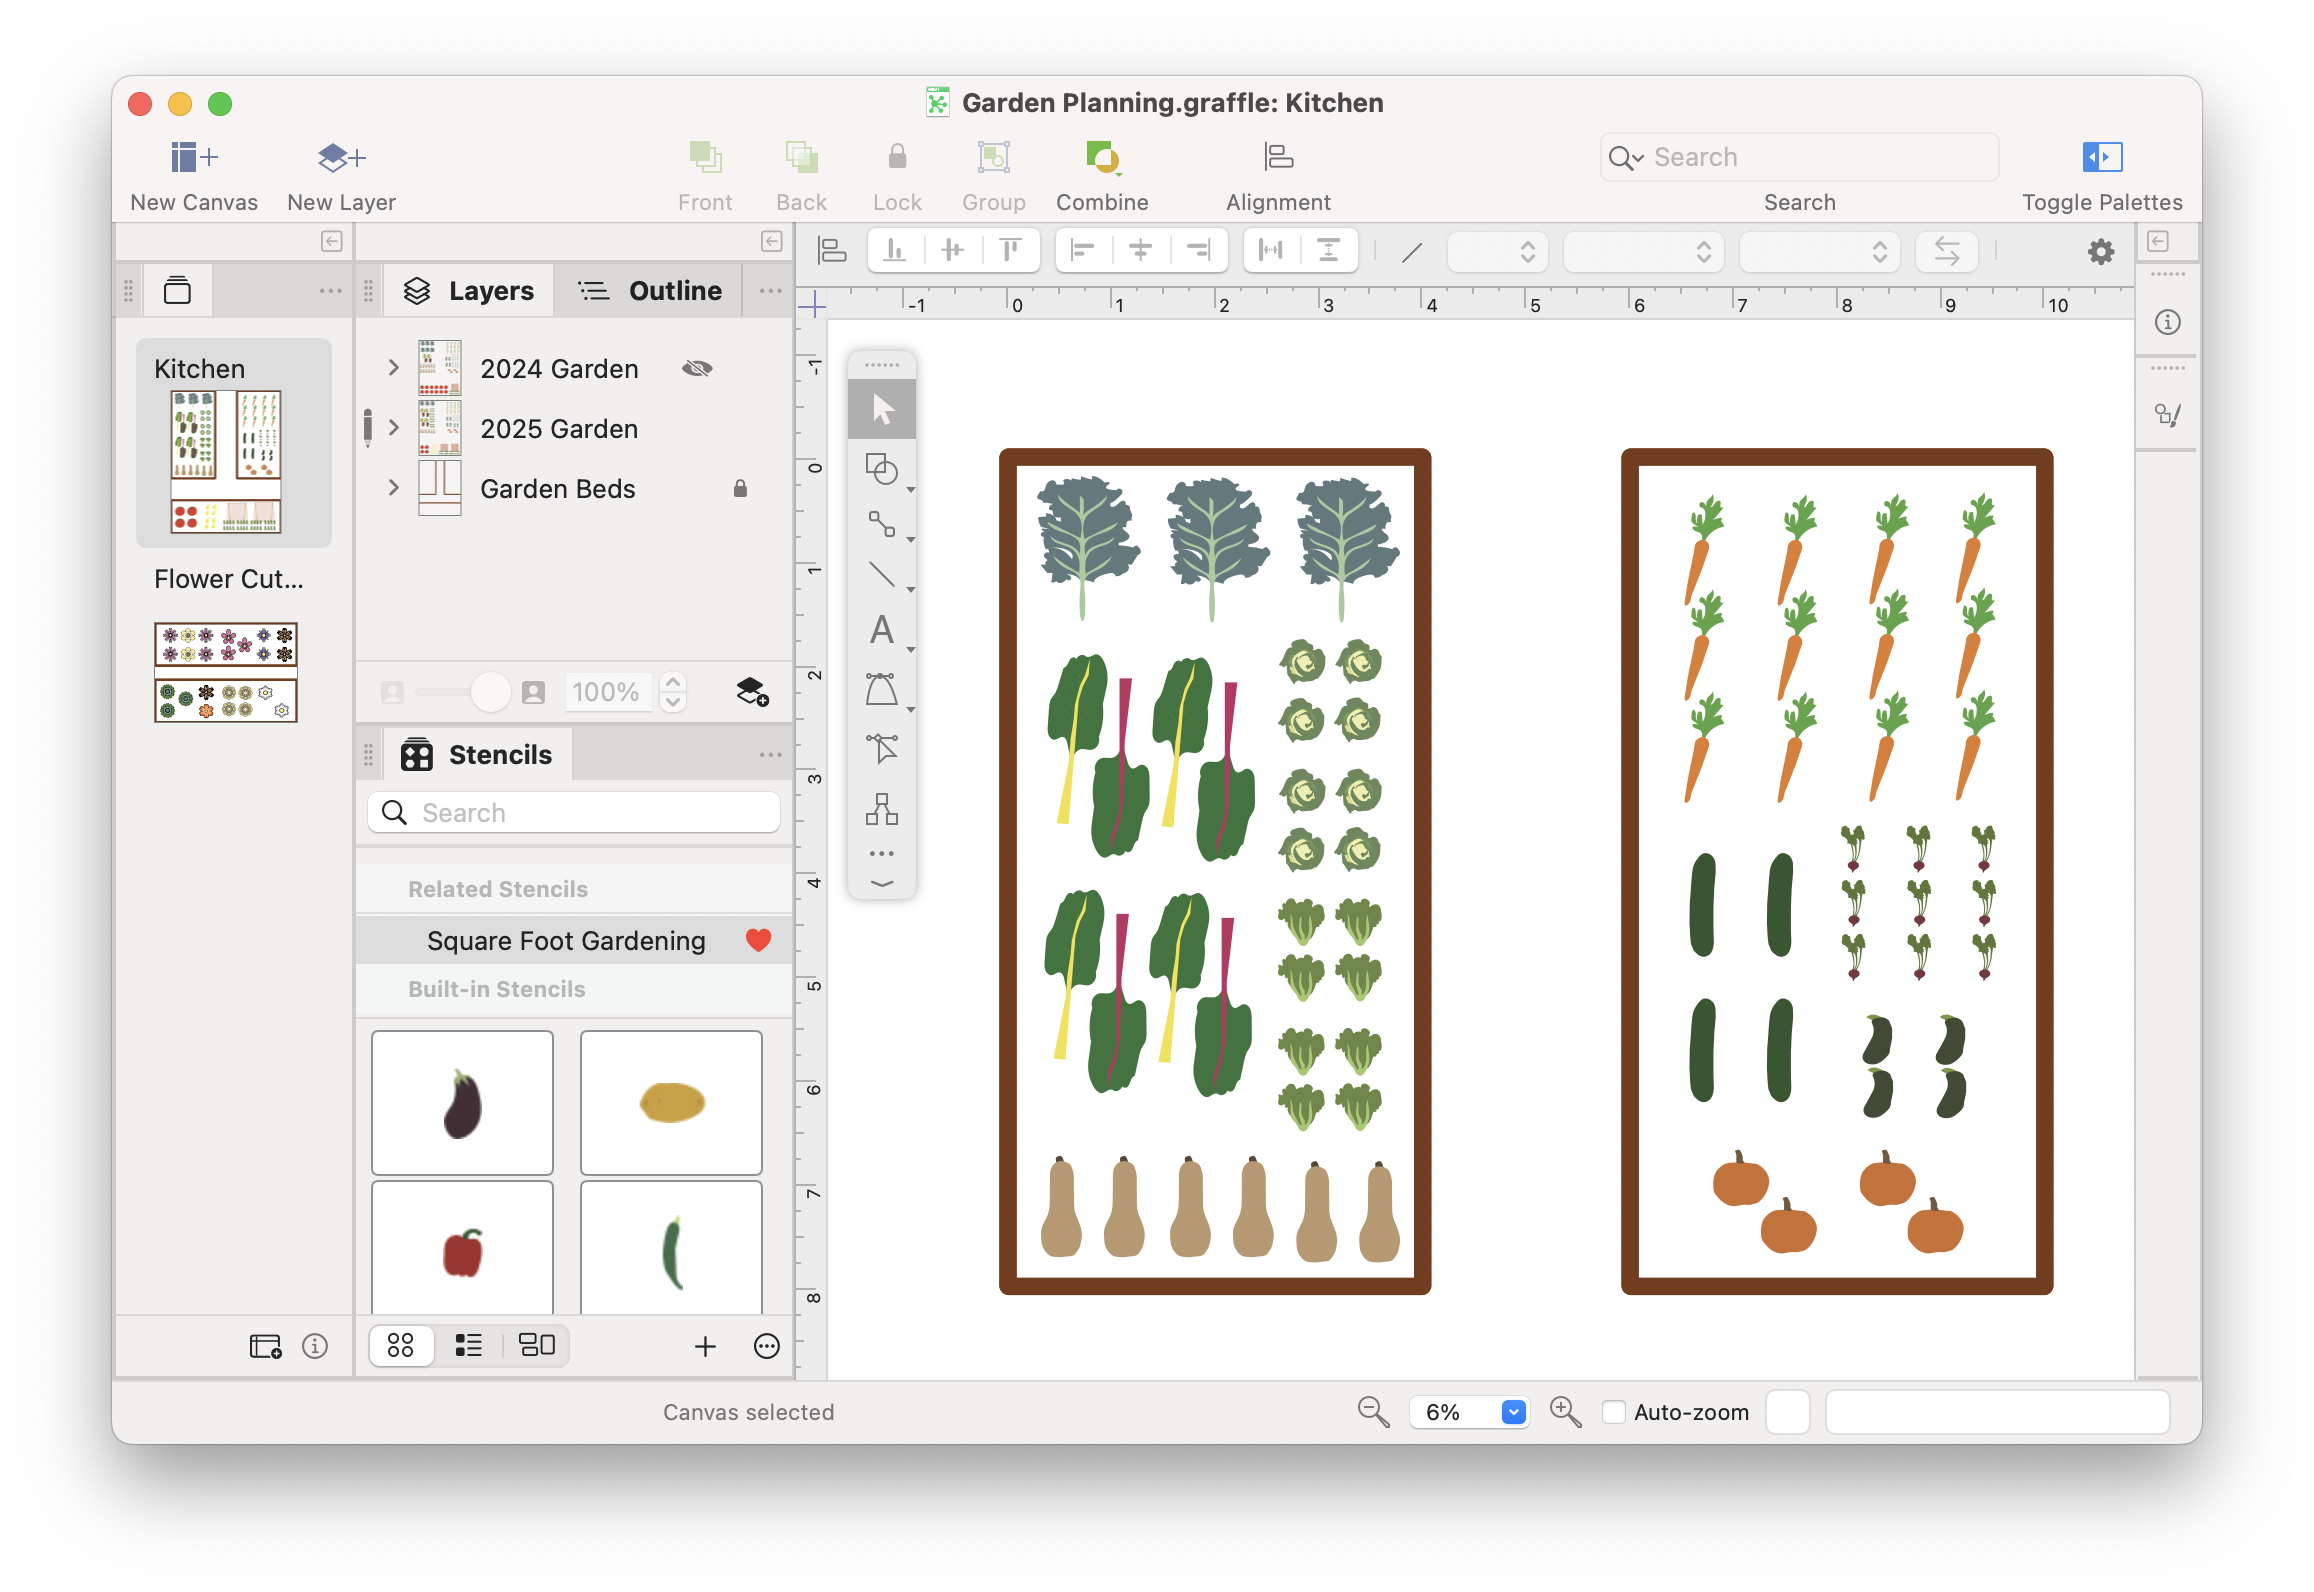Select the Connection line tool
The height and width of the screenshot is (1592, 2314).
point(882,524)
